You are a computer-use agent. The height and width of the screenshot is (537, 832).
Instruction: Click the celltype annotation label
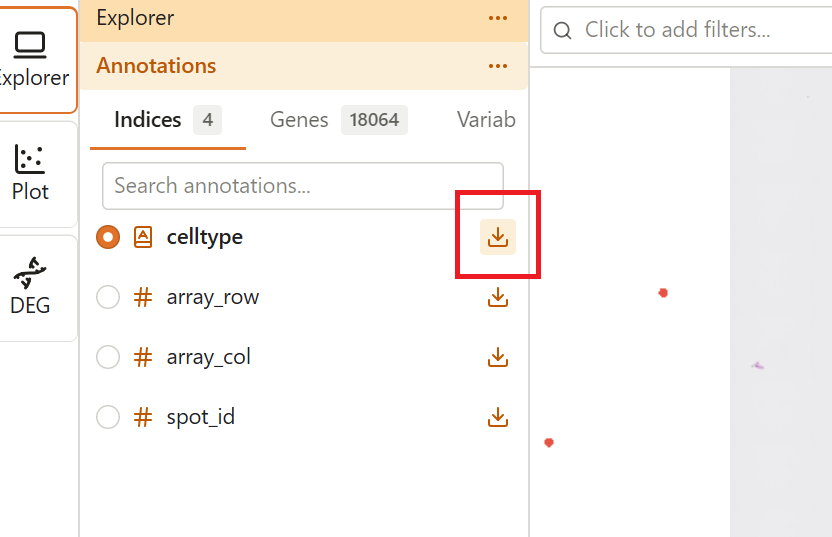coord(205,237)
